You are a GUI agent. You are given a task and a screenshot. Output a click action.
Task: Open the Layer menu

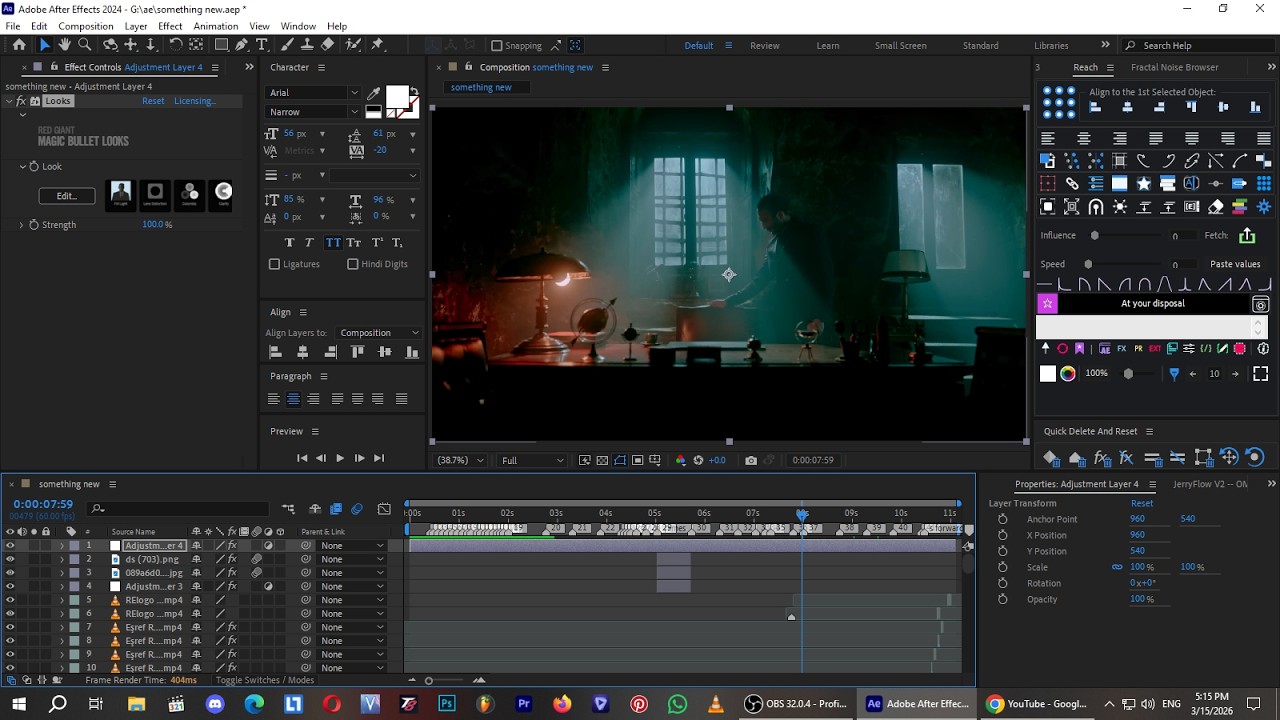pos(136,26)
